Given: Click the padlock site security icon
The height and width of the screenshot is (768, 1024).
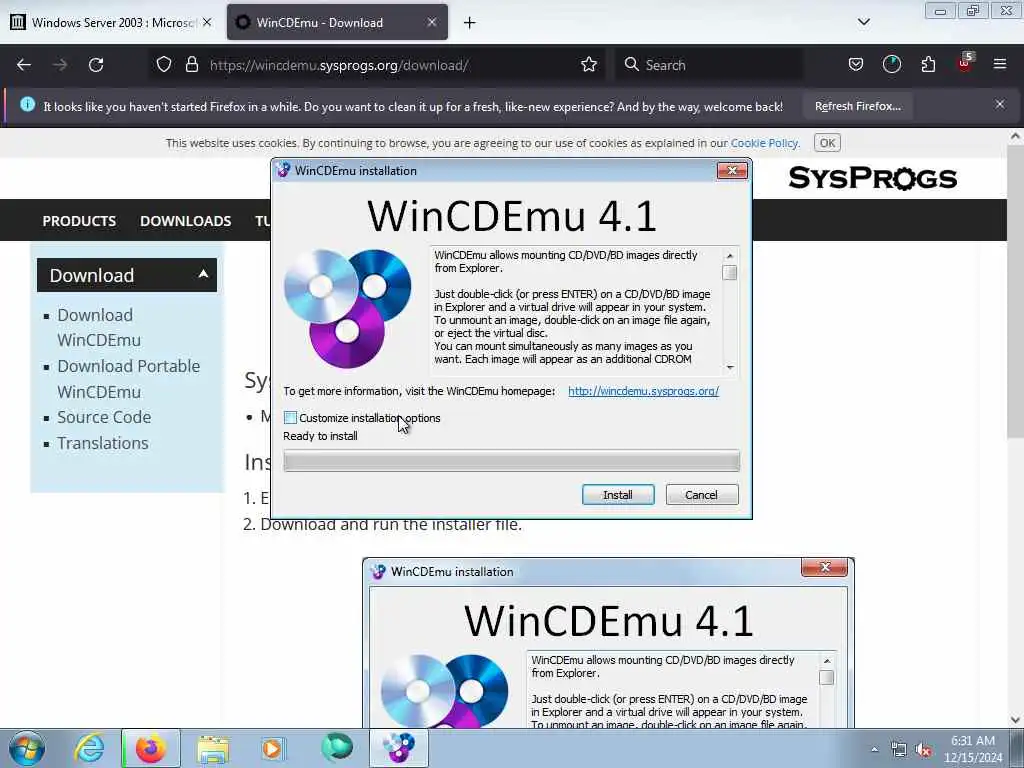Looking at the screenshot, I should 191,65.
